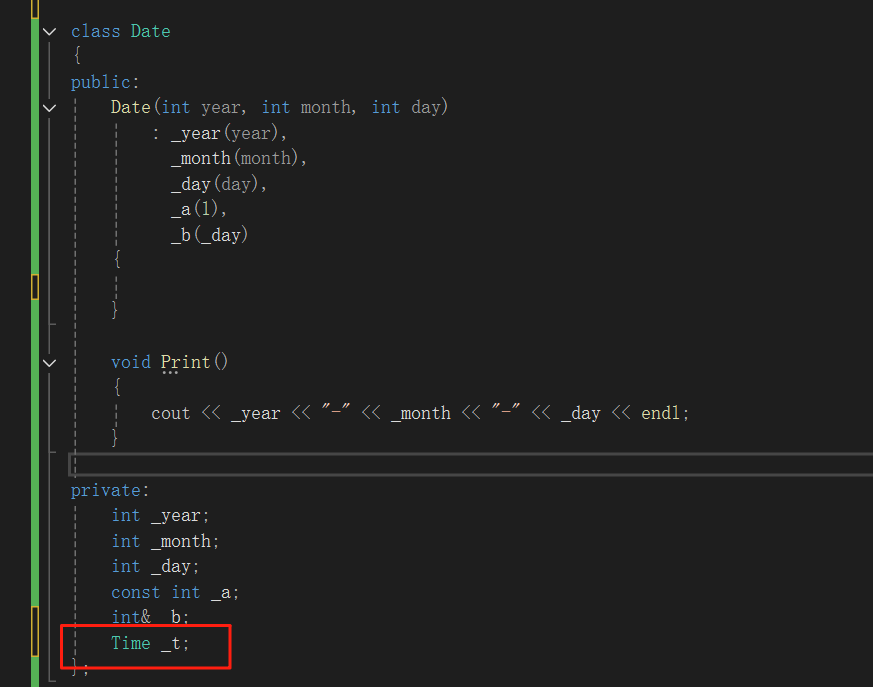Click the 'Time _t;' member declaration
Image resolution: width=873 pixels, height=687 pixels.
[x=150, y=644]
